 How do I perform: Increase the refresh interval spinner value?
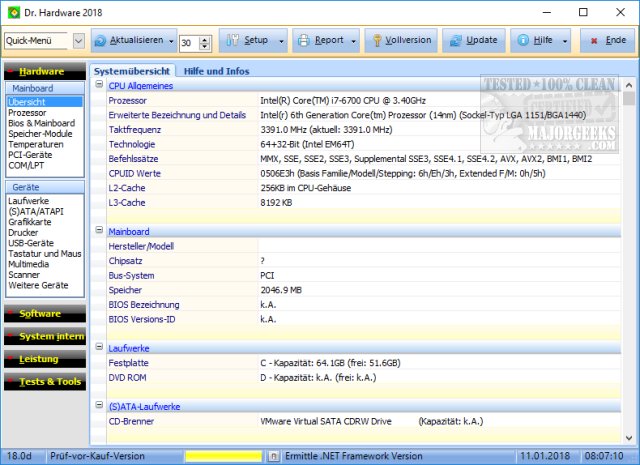(x=205, y=38)
